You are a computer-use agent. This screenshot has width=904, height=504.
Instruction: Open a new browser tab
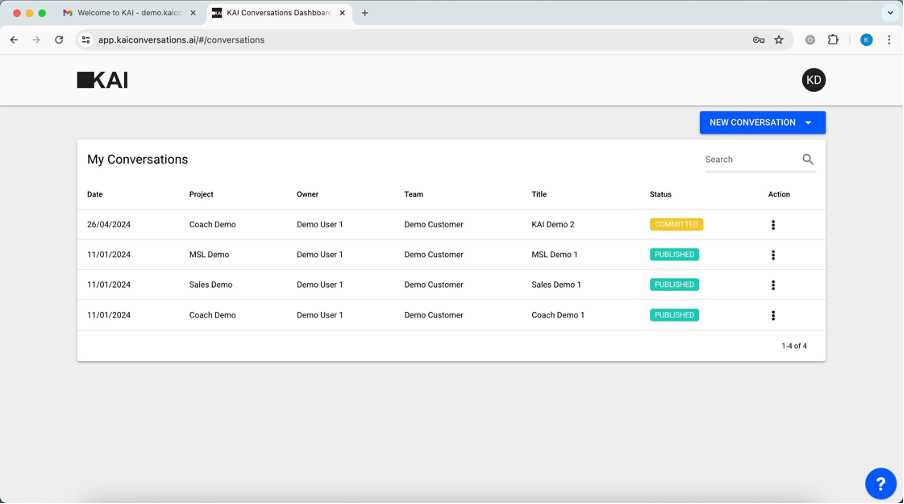[364, 13]
